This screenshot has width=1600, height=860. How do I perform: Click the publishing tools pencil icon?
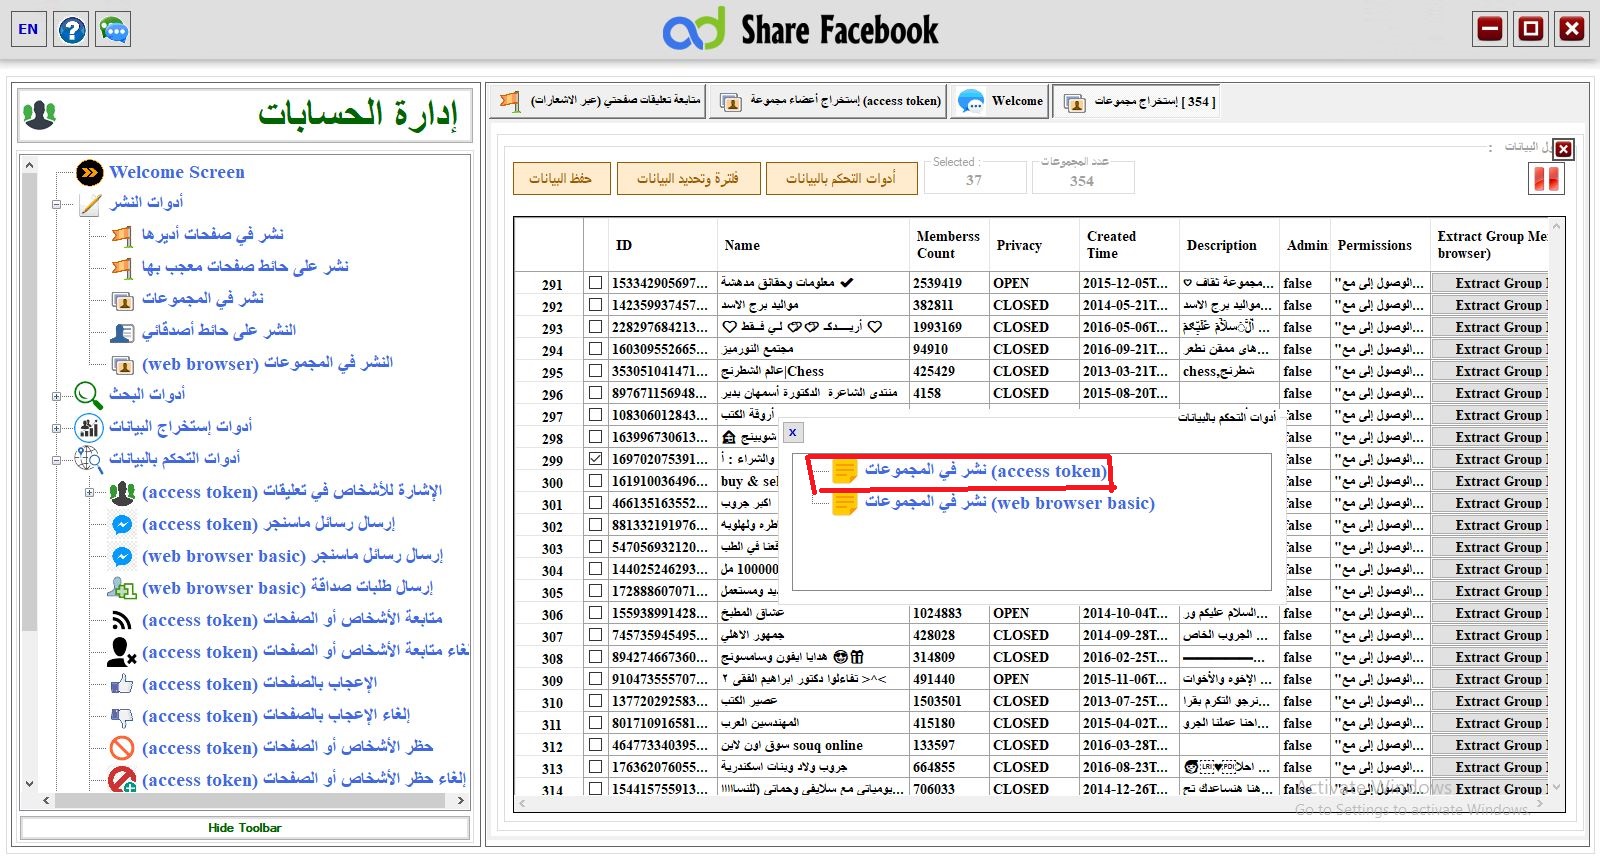tap(90, 204)
